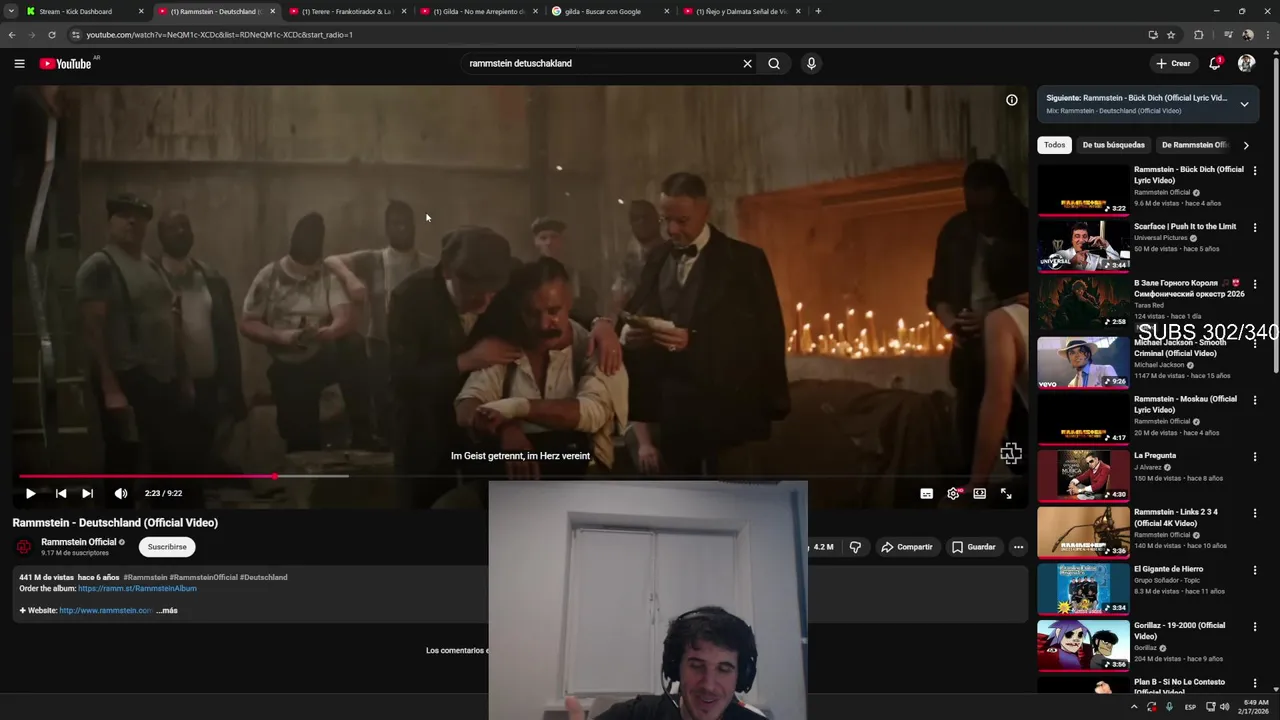The width and height of the screenshot is (1280, 720).
Task: Play Gorillaz - 19-2000 title
Action: pos(1179,631)
